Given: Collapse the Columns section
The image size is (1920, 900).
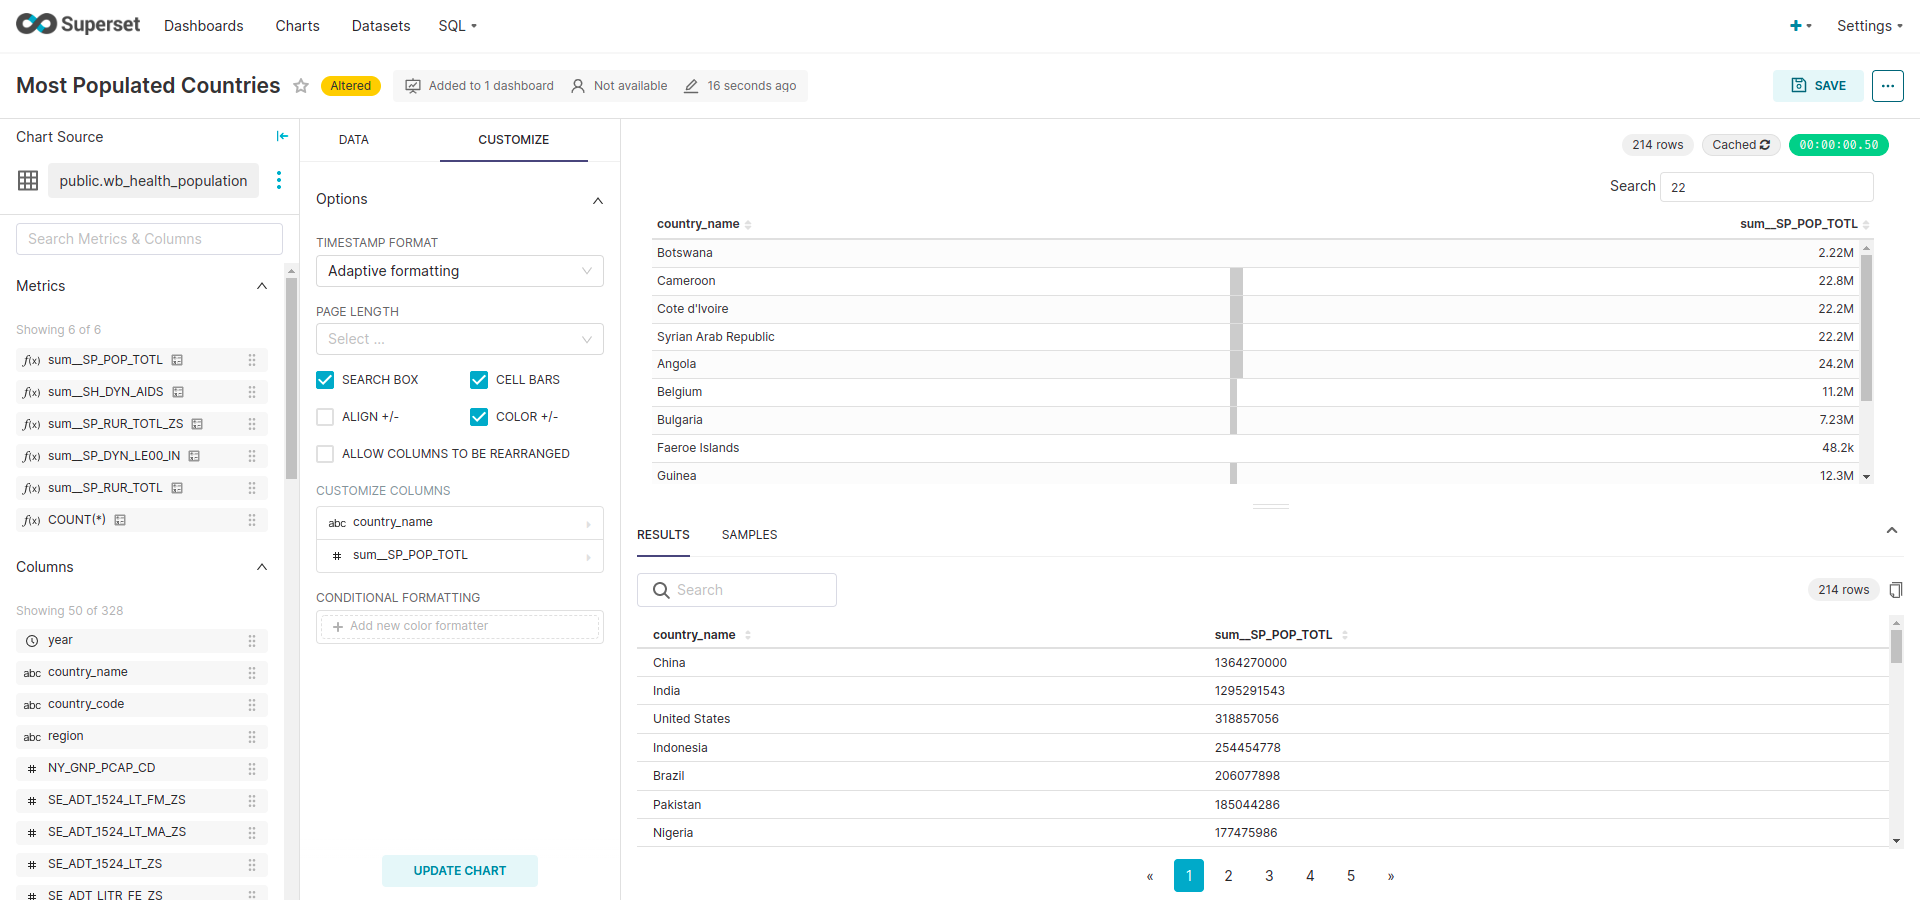Looking at the screenshot, I should (262, 567).
